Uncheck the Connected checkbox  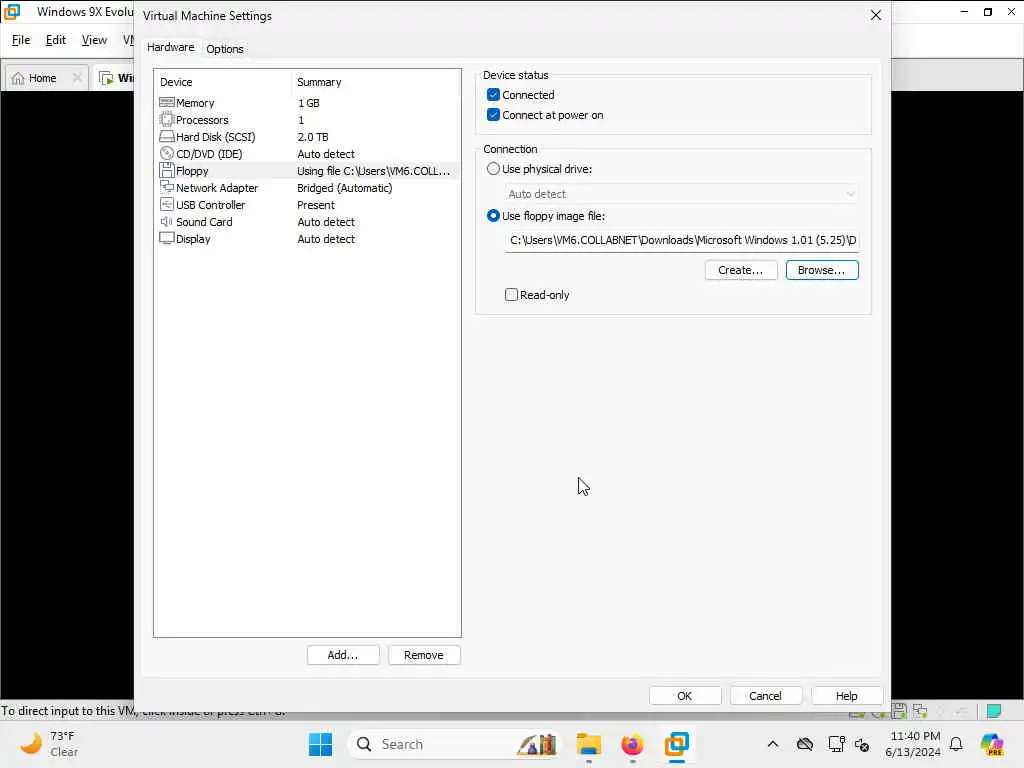point(493,95)
